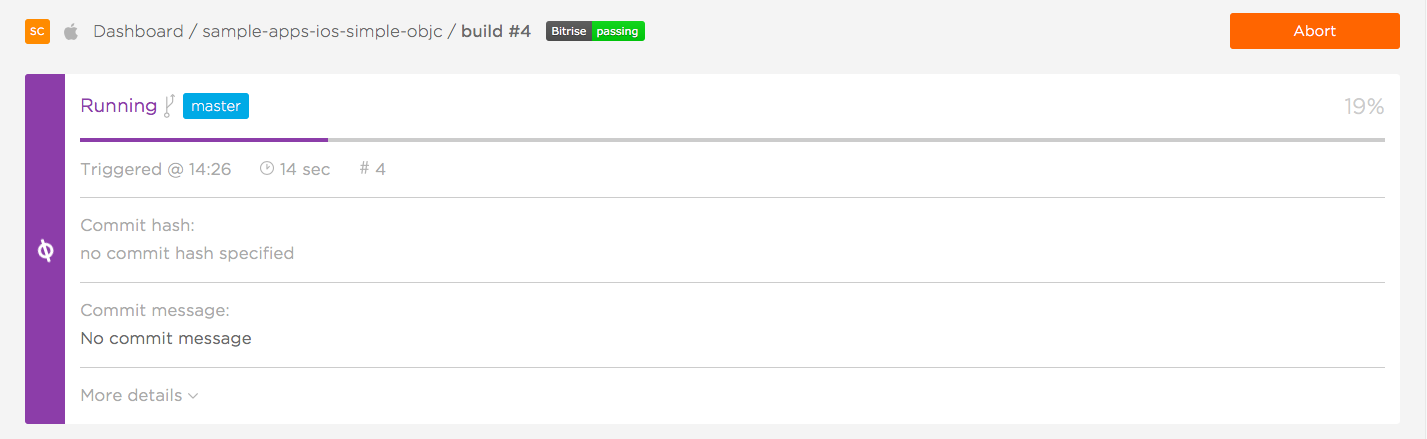
Task: Click the Bitrise passing status badge
Action: coord(595,31)
